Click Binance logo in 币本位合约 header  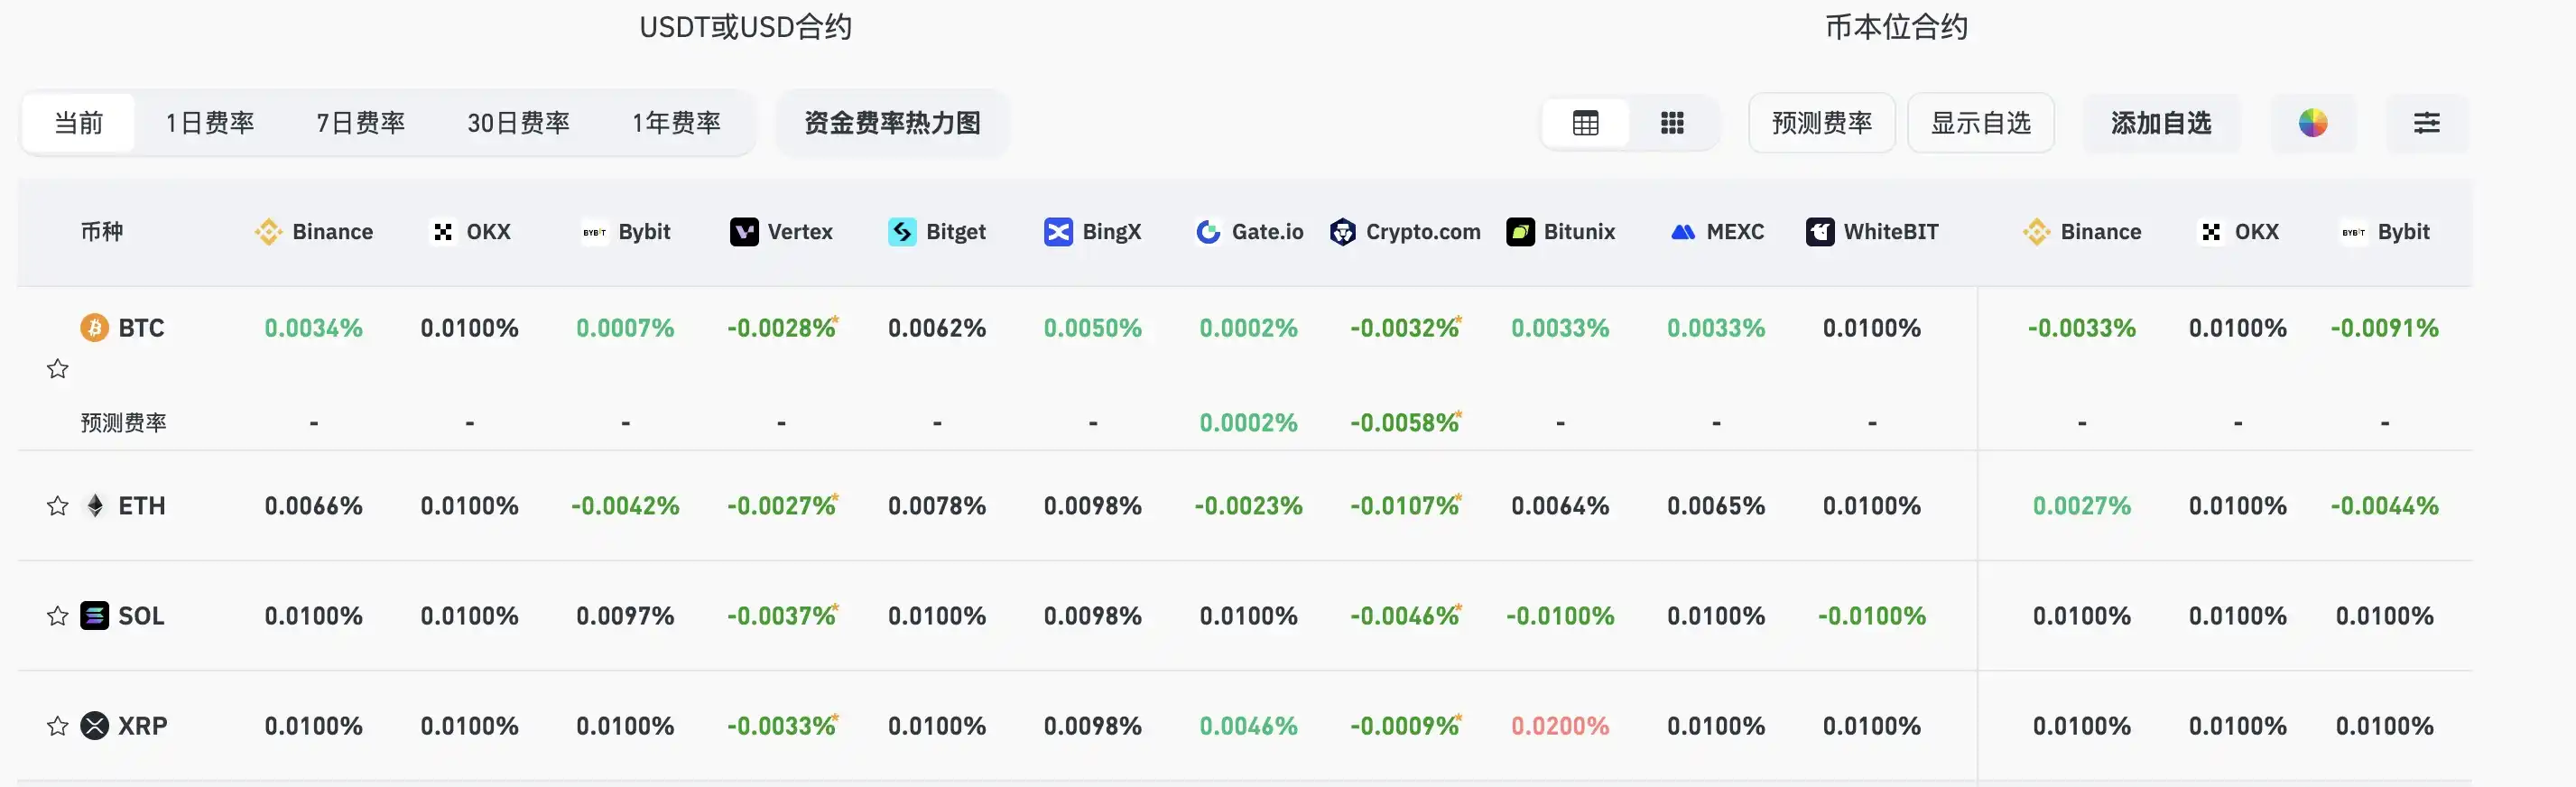2036,232
